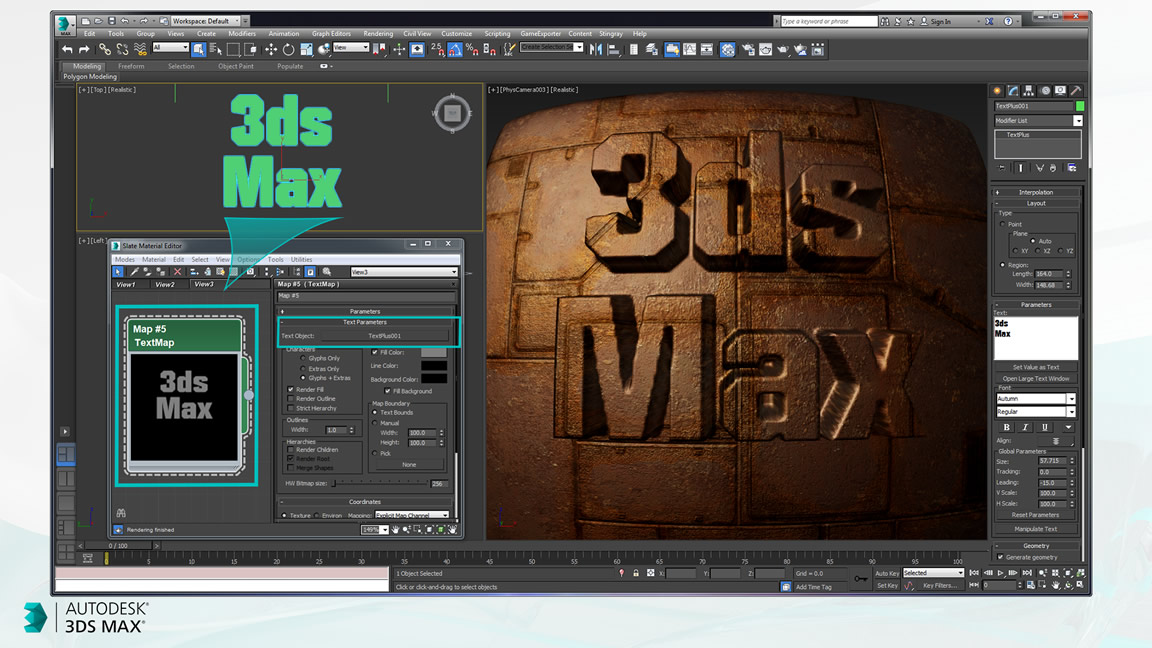The width and height of the screenshot is (1152, 648).
Task: Switch to View2 tab in material editor
Action: pyautogui.click(x=165, y=284)
